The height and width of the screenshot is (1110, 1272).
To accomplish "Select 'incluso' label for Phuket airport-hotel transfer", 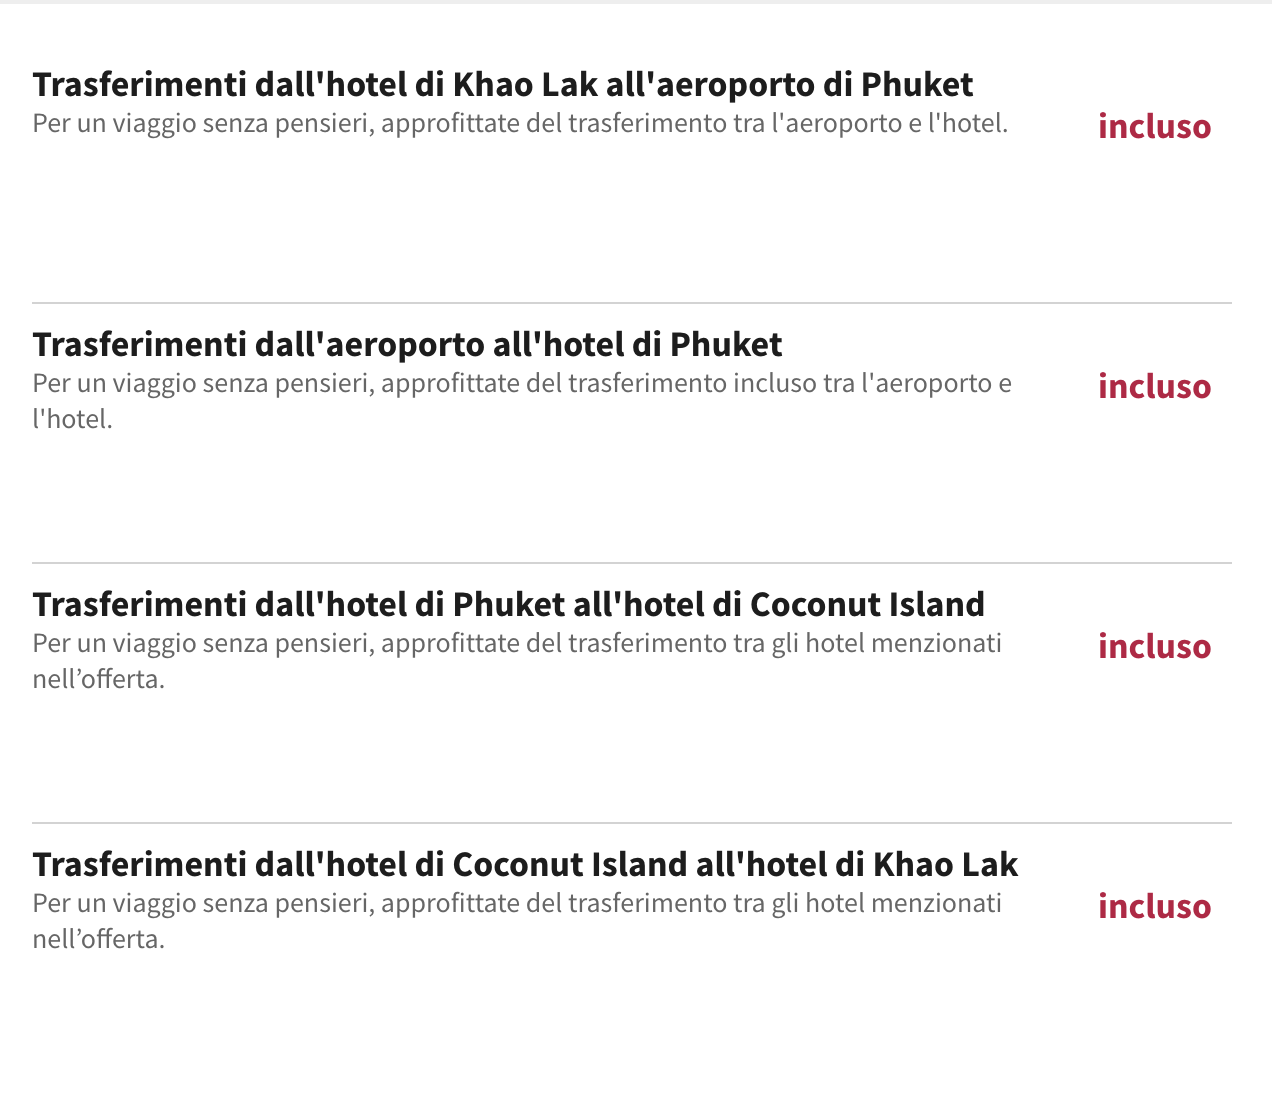I will [x=1155, y=387].
